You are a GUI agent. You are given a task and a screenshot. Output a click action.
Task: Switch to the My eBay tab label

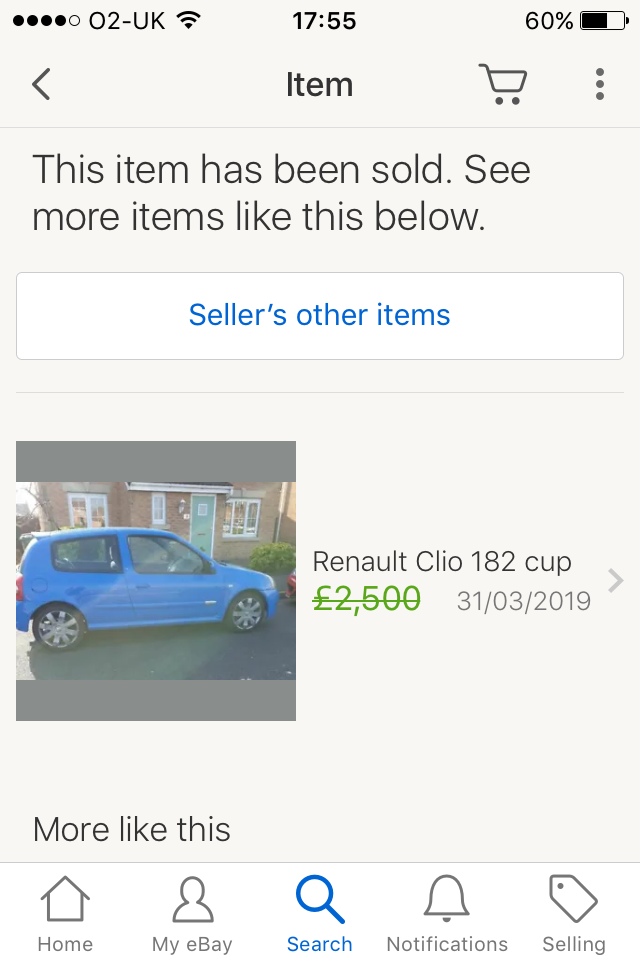[192, 944]
